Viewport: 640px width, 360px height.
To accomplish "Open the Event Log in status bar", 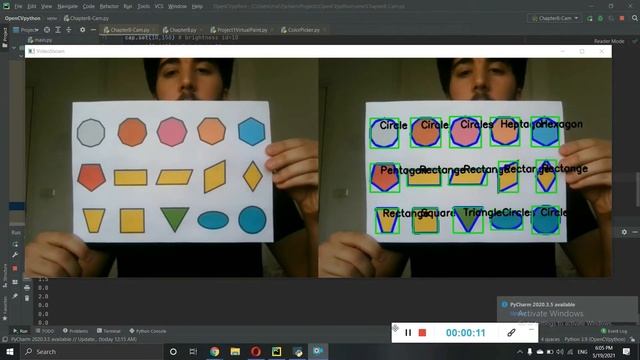I will tap(614, 331).
